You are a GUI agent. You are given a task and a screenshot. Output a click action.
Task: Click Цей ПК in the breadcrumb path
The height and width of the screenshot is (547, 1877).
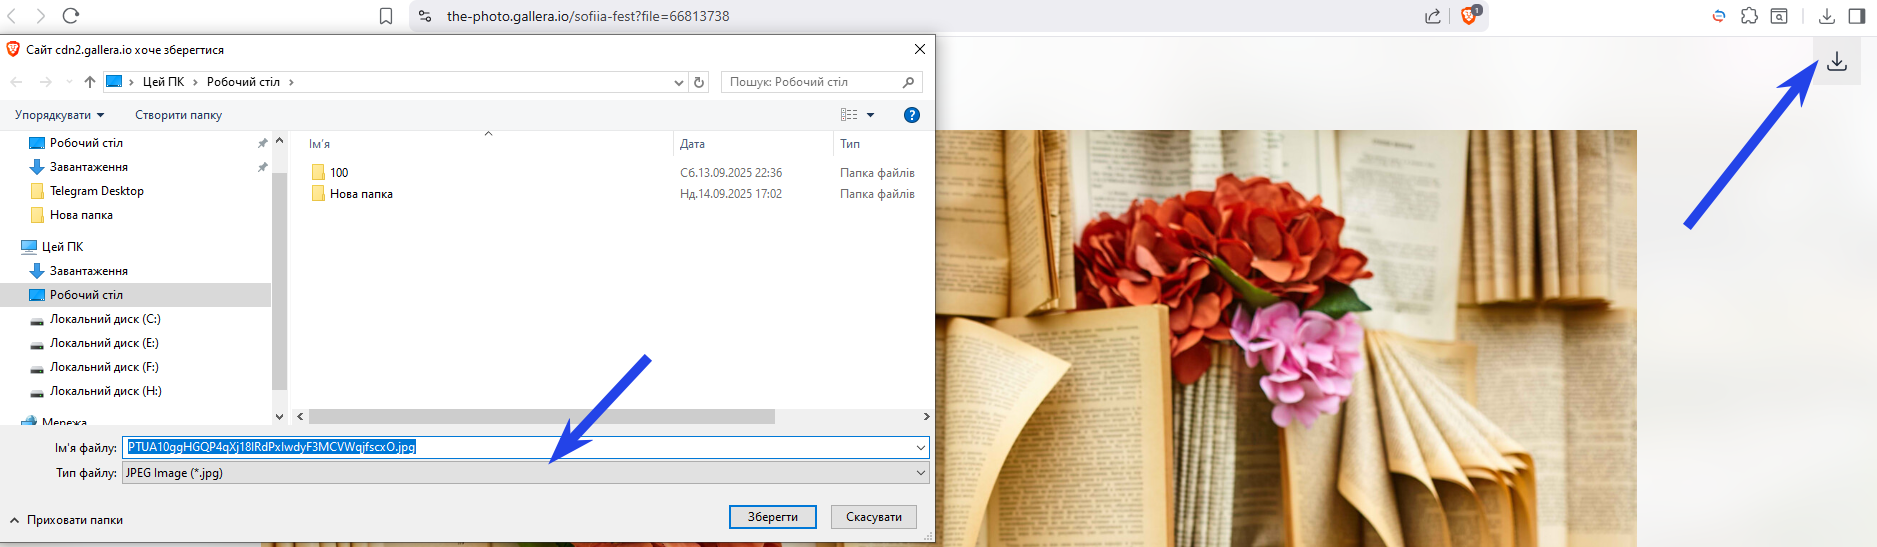[x=163, y=82]
